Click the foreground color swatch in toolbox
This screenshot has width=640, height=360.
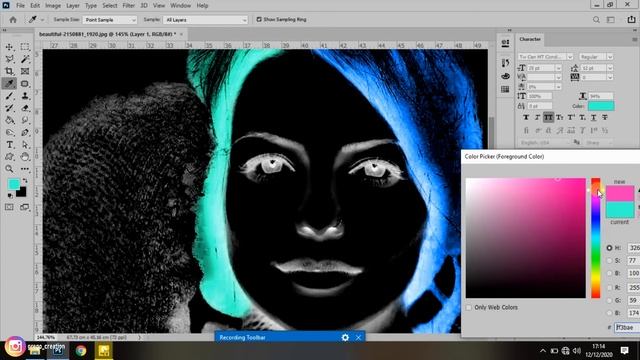[x=13, y=184]
